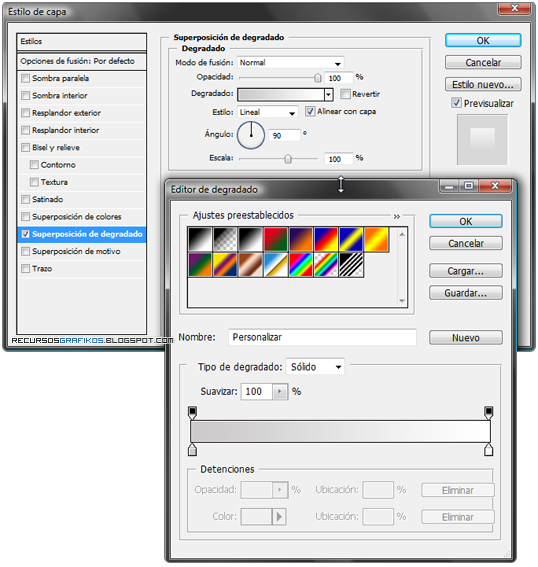Click OK in Estilo de capa dialog
This screenshot has width=538, height=567.
tap(483, 40)
